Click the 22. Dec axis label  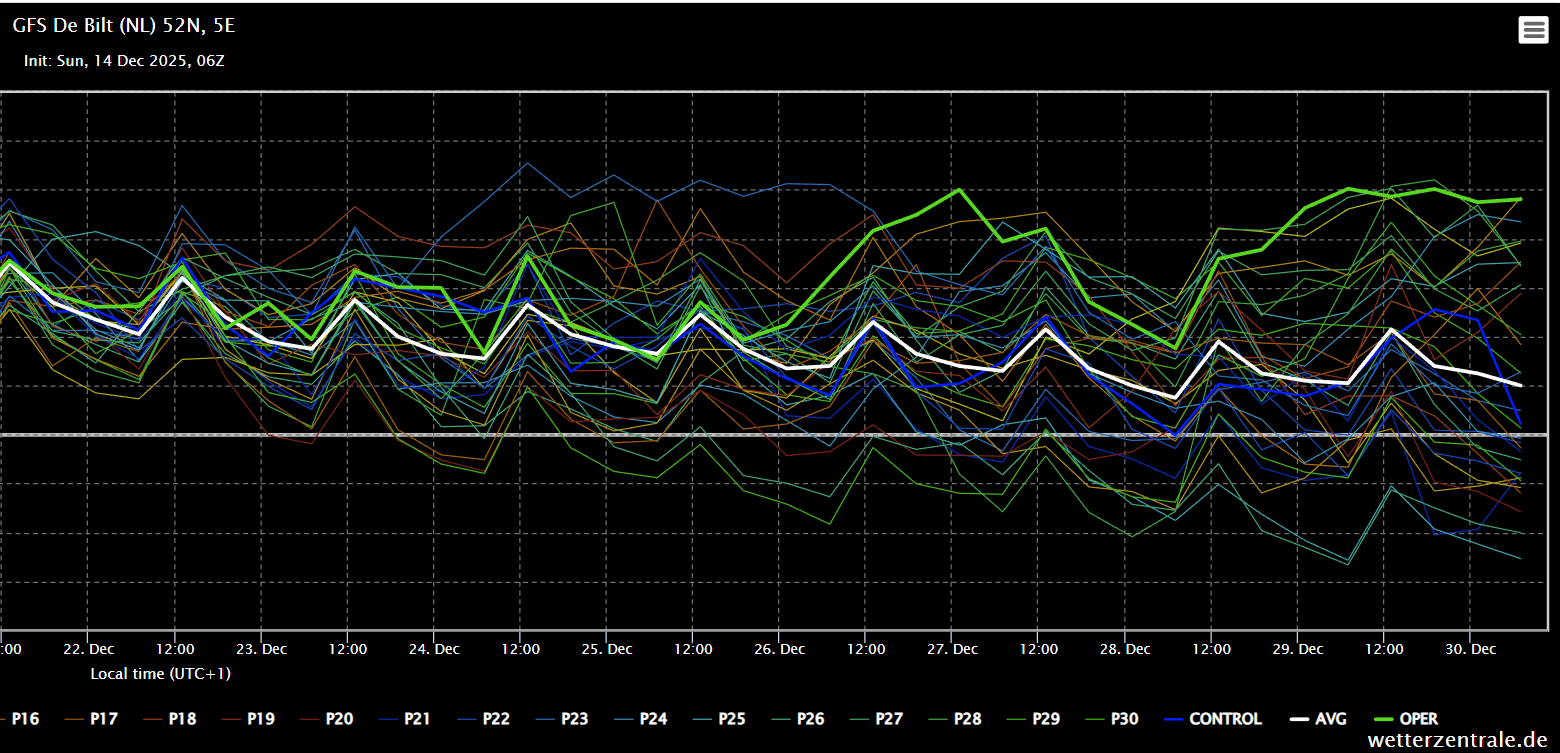pos(88,649)
